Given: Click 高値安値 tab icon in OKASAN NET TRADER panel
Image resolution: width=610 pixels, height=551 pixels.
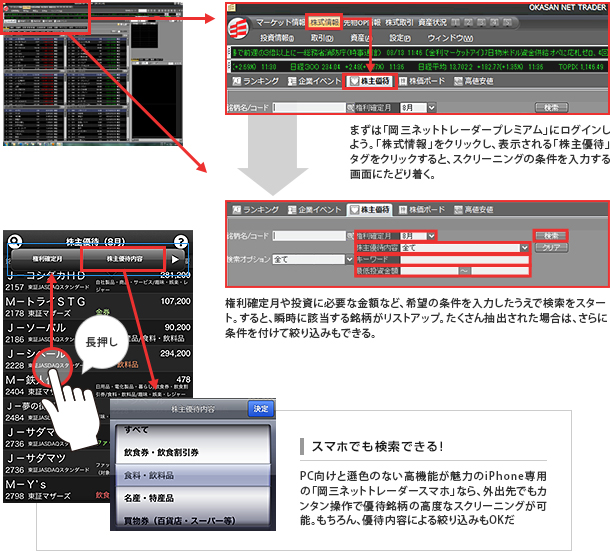Looking at the screenshot, I should coord(458,81).
